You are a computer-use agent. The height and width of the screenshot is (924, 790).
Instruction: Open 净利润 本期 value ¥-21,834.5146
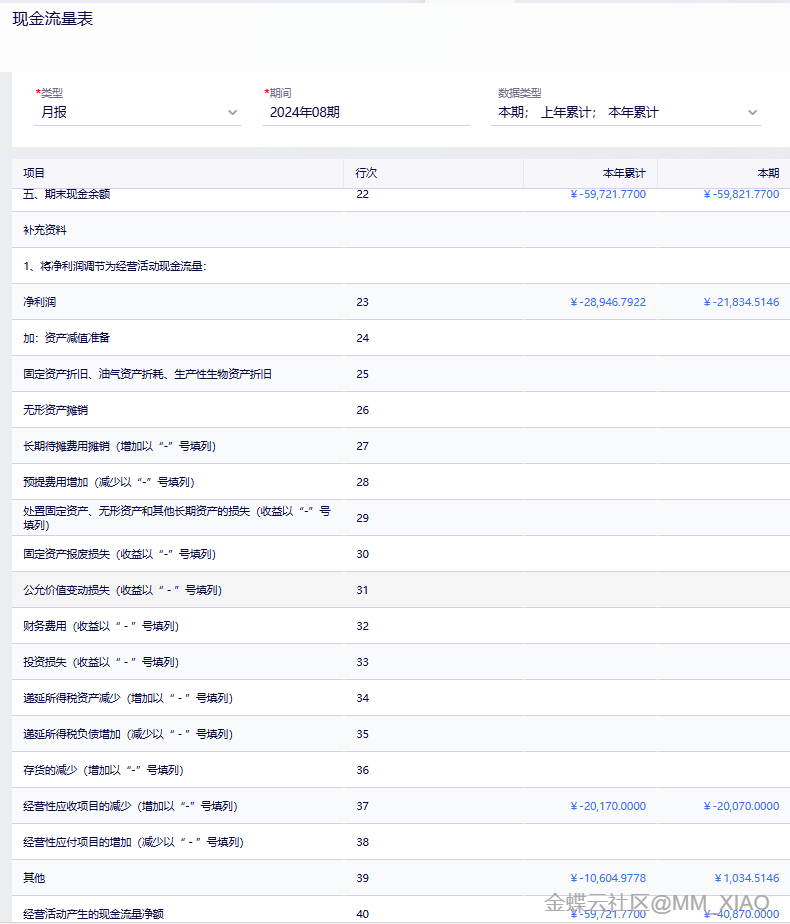pos(741,302)
